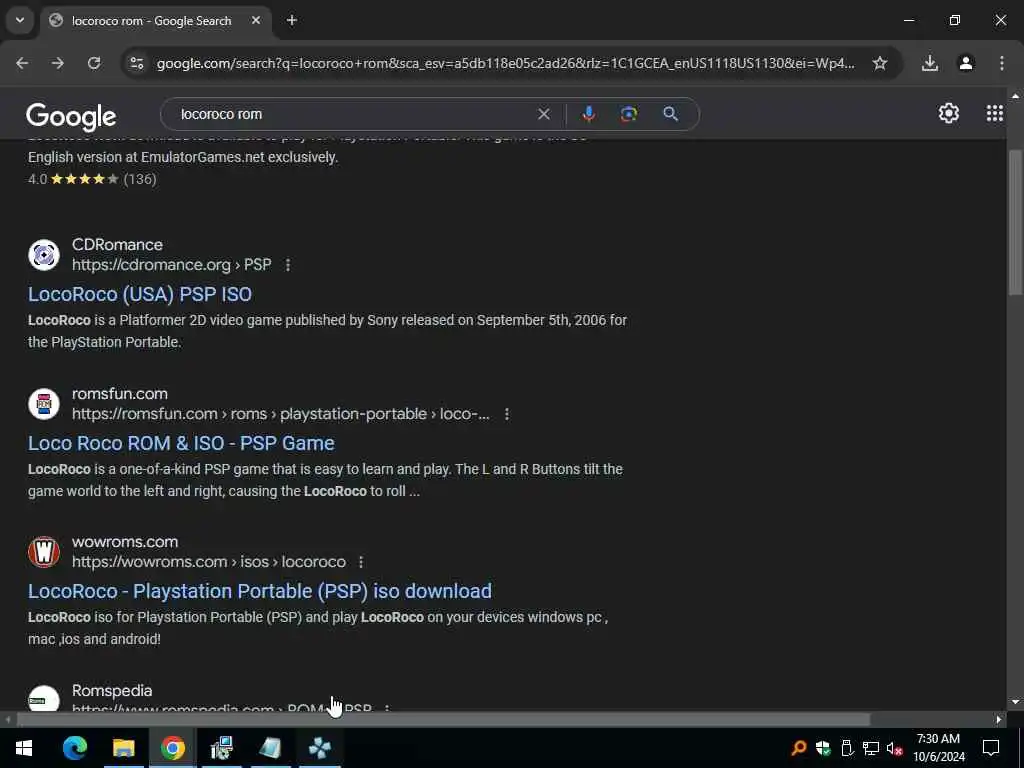The height and width of the screenshot is (768, 1024).
Task: Open more options for romsfun.com result
Action: tap(507, 414)
